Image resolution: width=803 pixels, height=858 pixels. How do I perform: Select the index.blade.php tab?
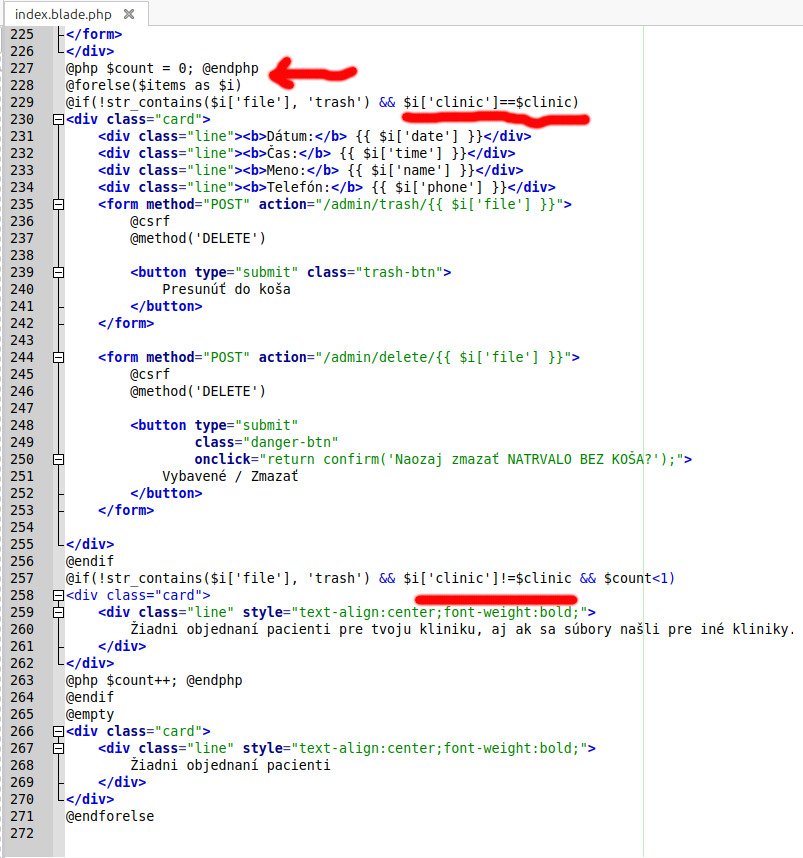[x=63, y=15]
